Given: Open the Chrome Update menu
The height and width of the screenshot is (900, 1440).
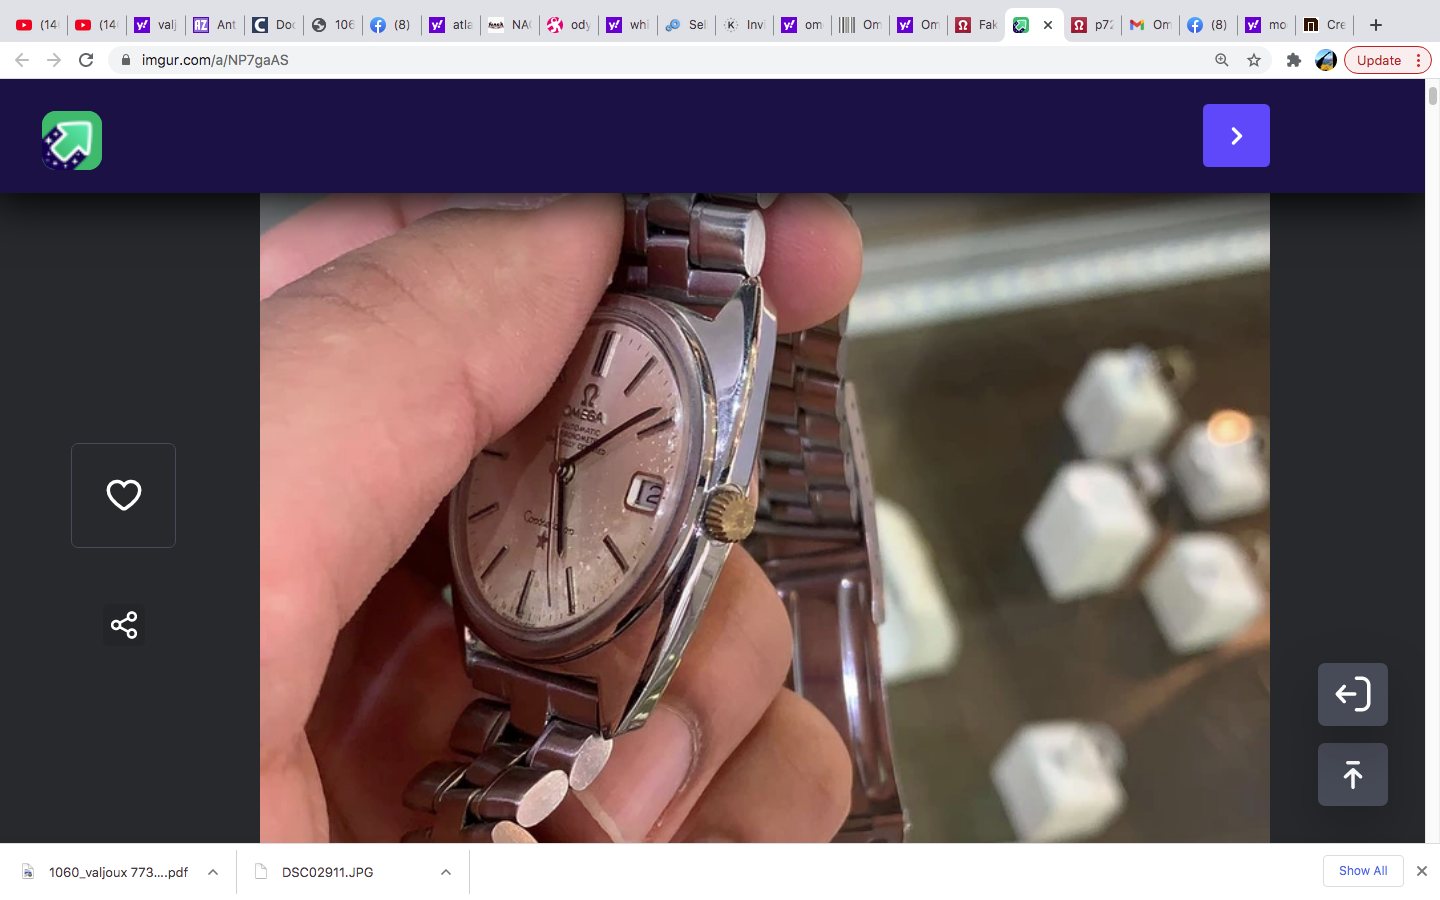Looking at the screenshot, I should tap(1387, 60).
